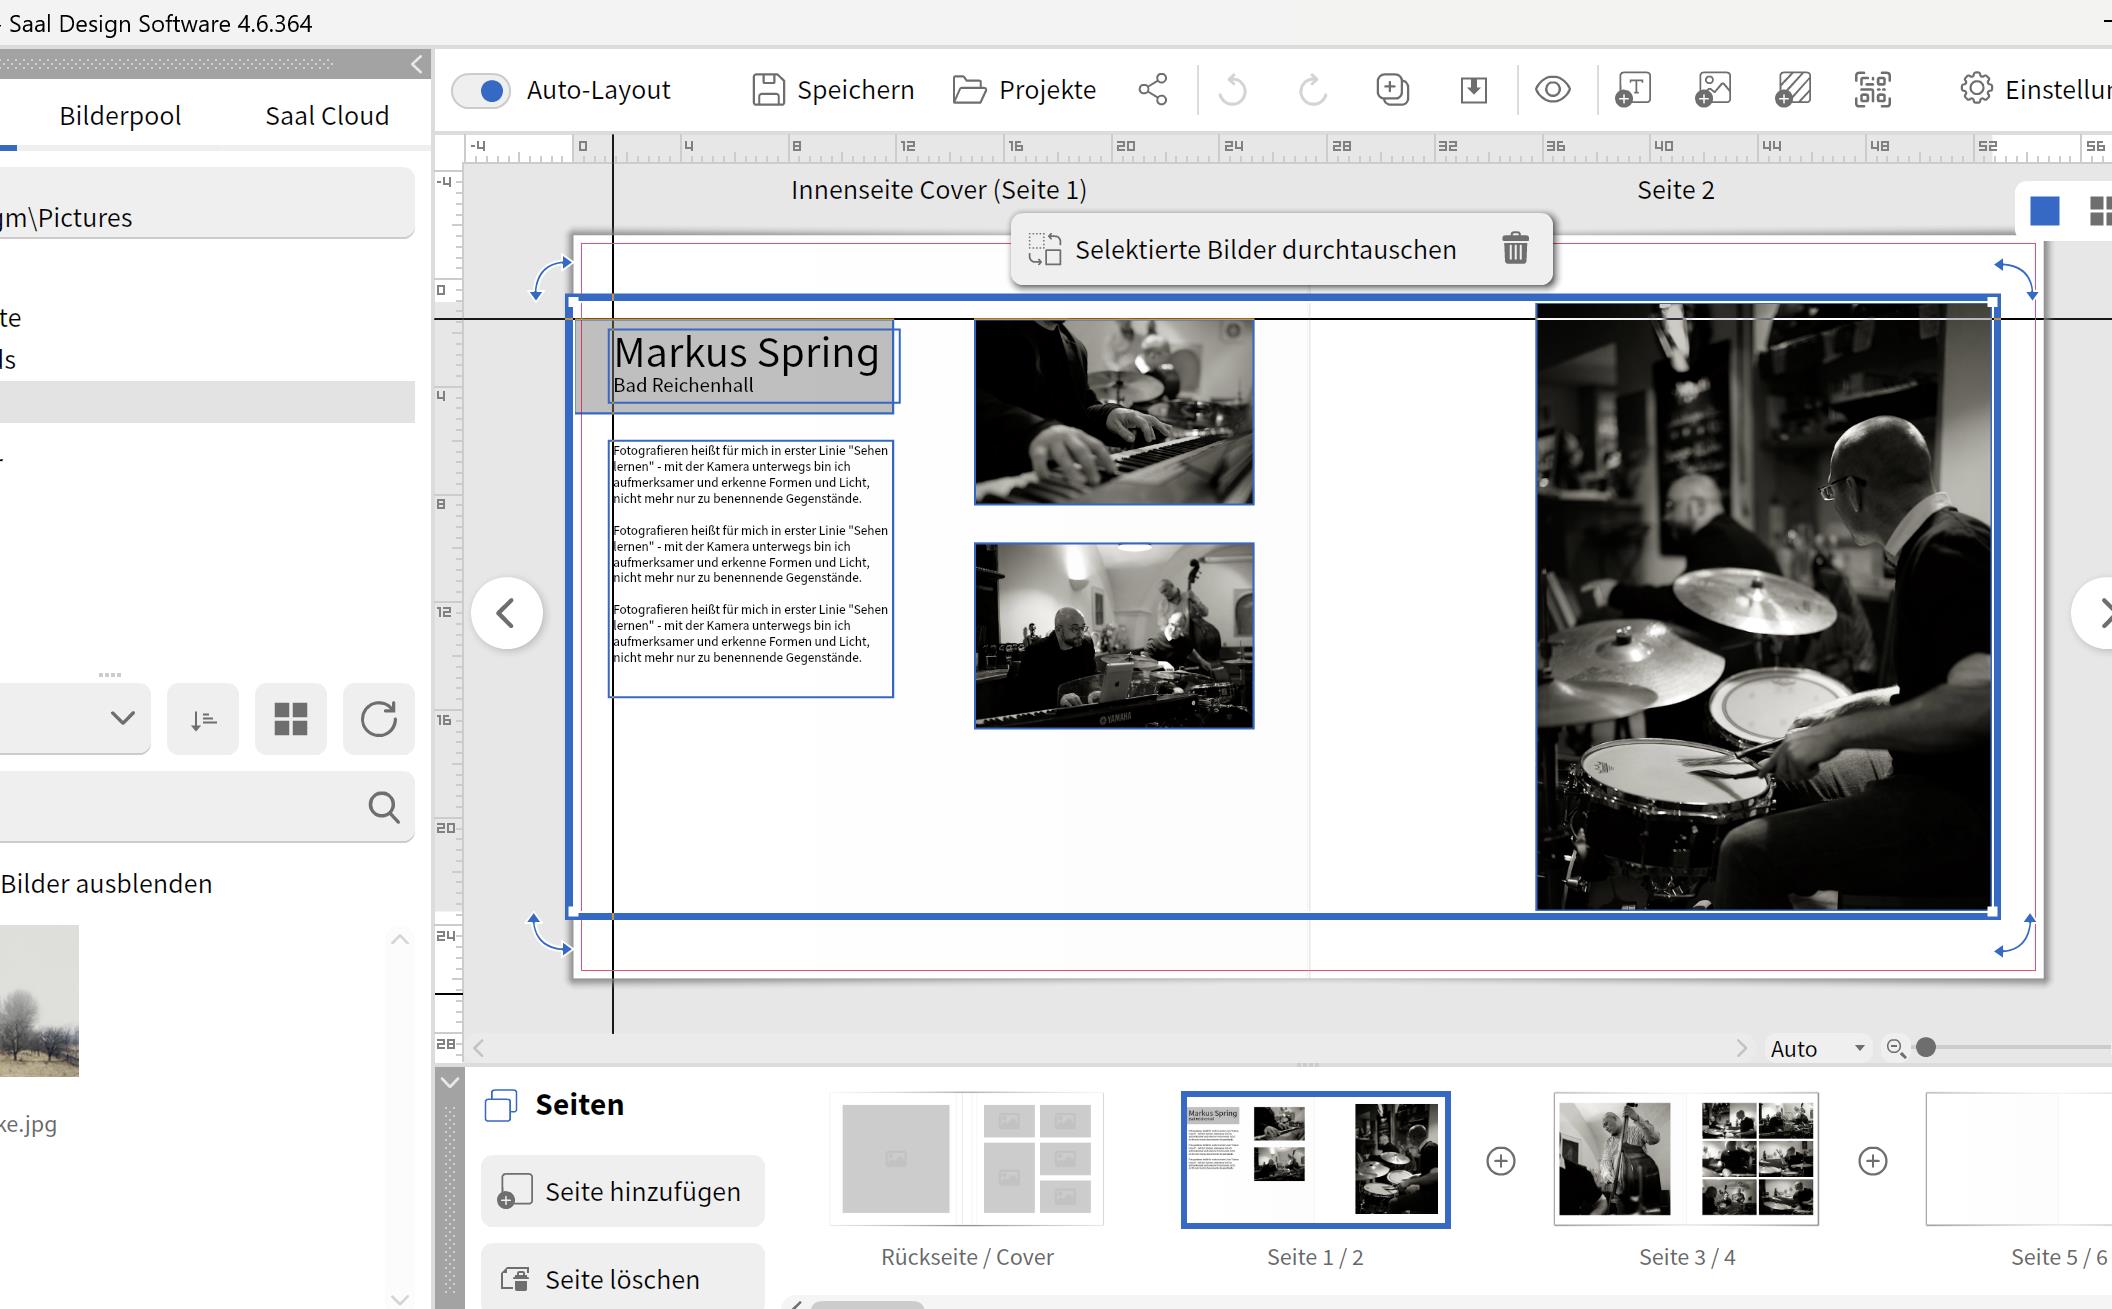
Task: Click the Speichern button
Action: 833,90
